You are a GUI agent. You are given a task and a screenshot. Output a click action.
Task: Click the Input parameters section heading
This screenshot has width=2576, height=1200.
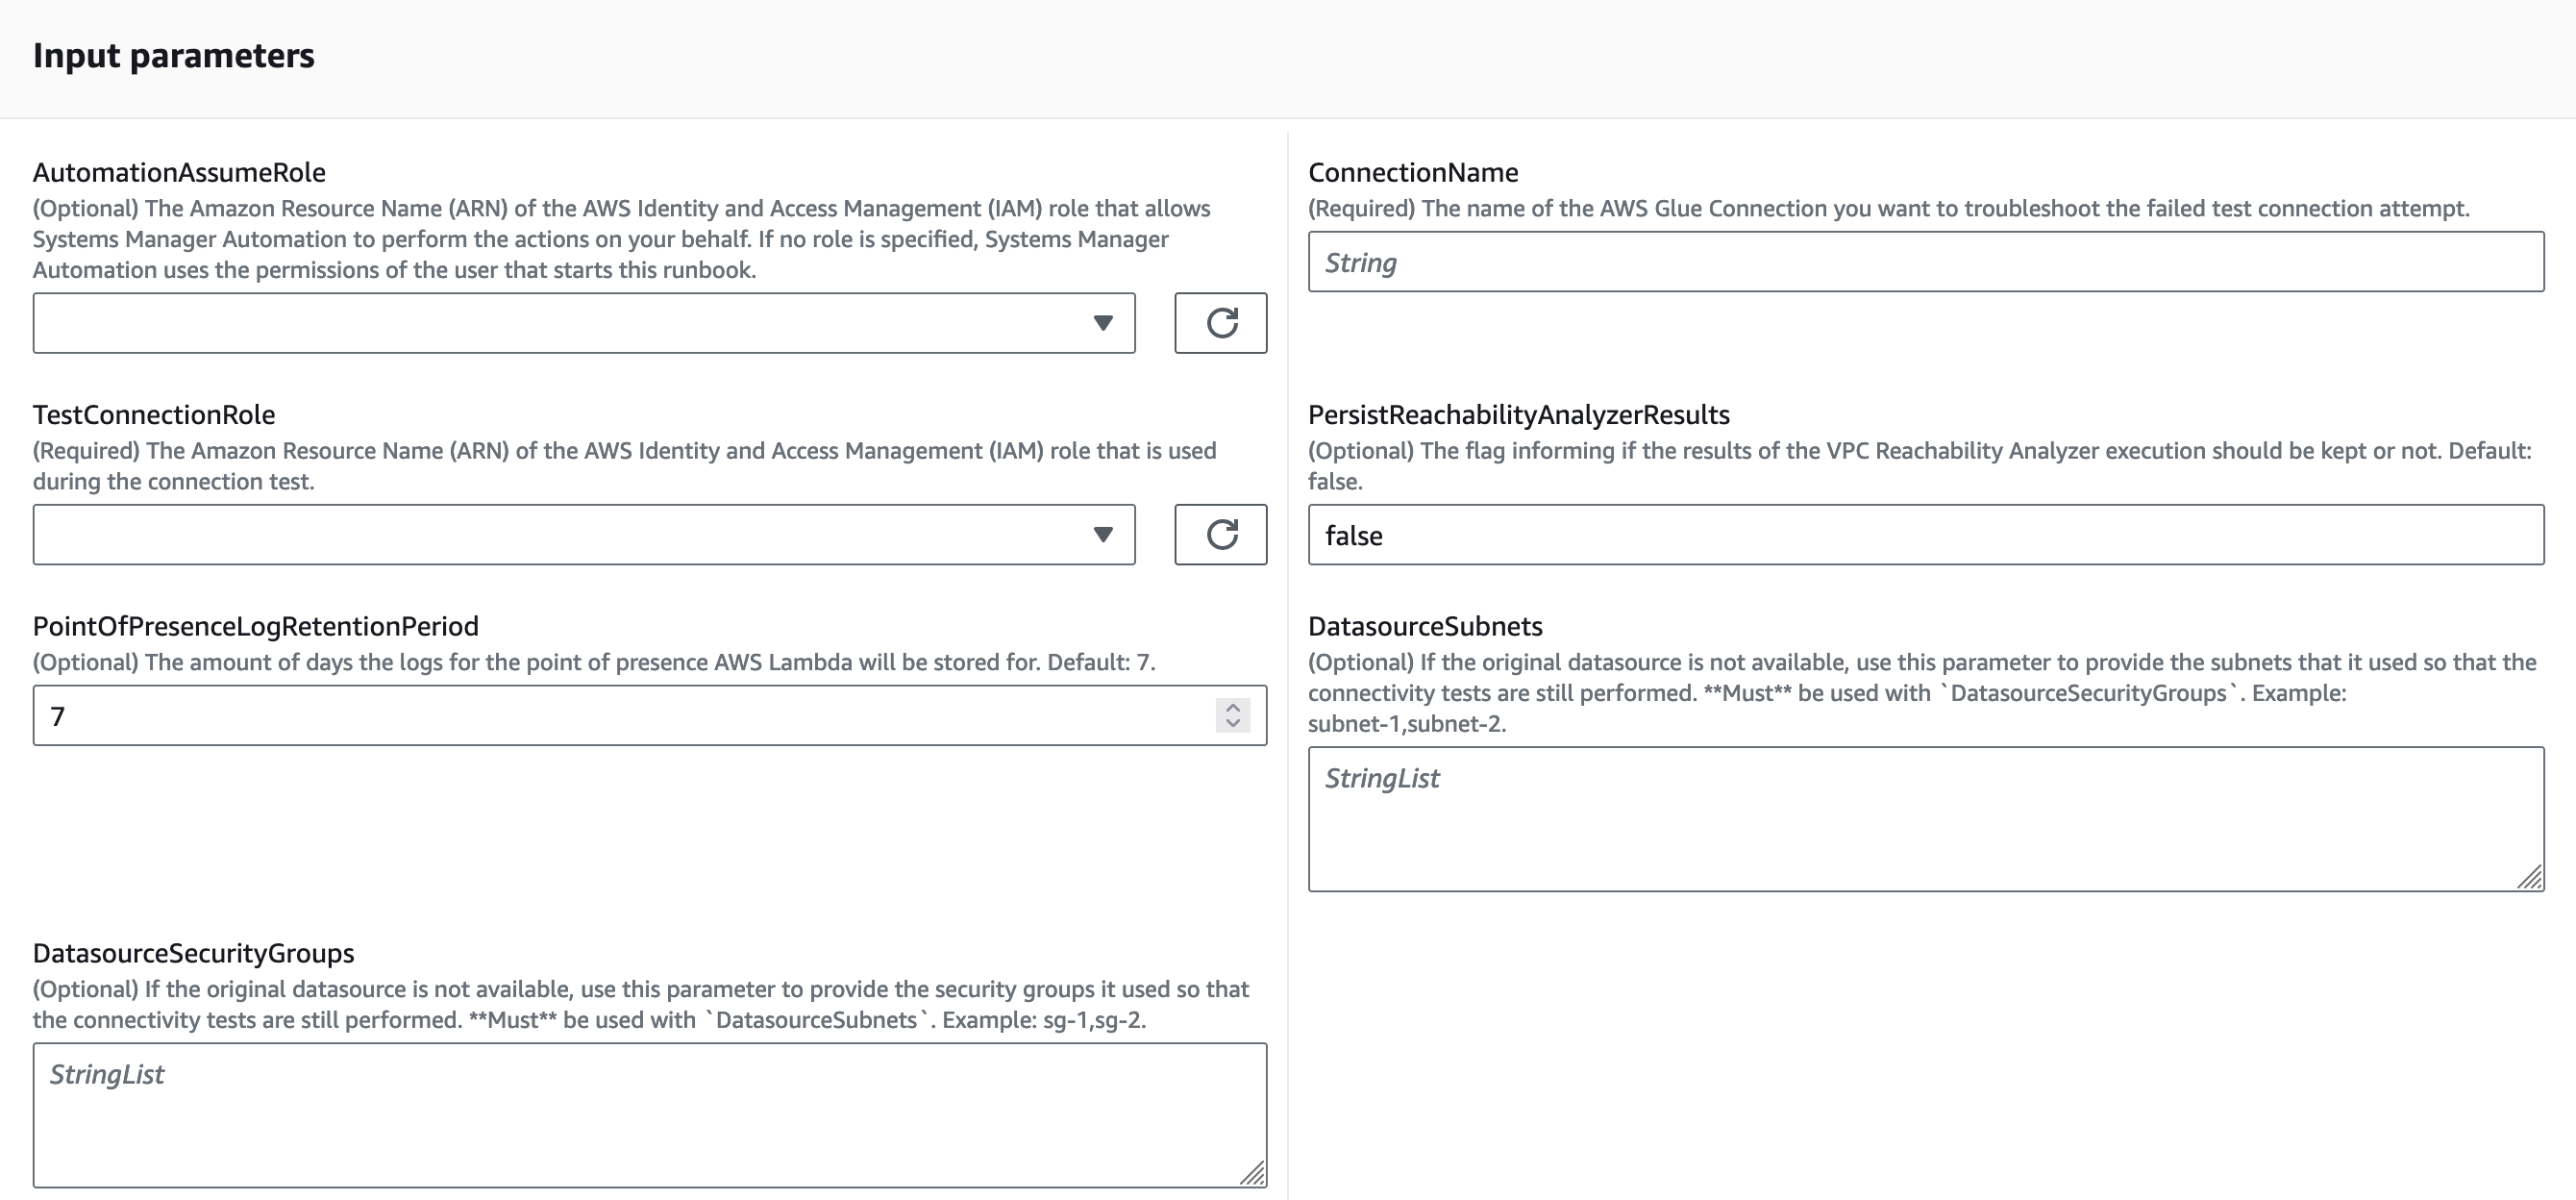point(174,56)
